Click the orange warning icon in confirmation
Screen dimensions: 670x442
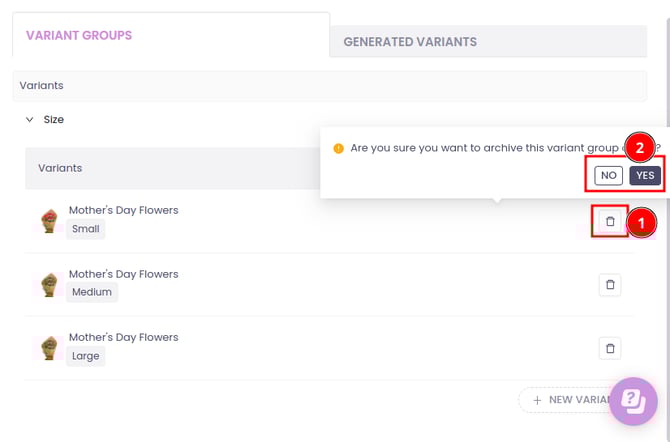point(338,148)
